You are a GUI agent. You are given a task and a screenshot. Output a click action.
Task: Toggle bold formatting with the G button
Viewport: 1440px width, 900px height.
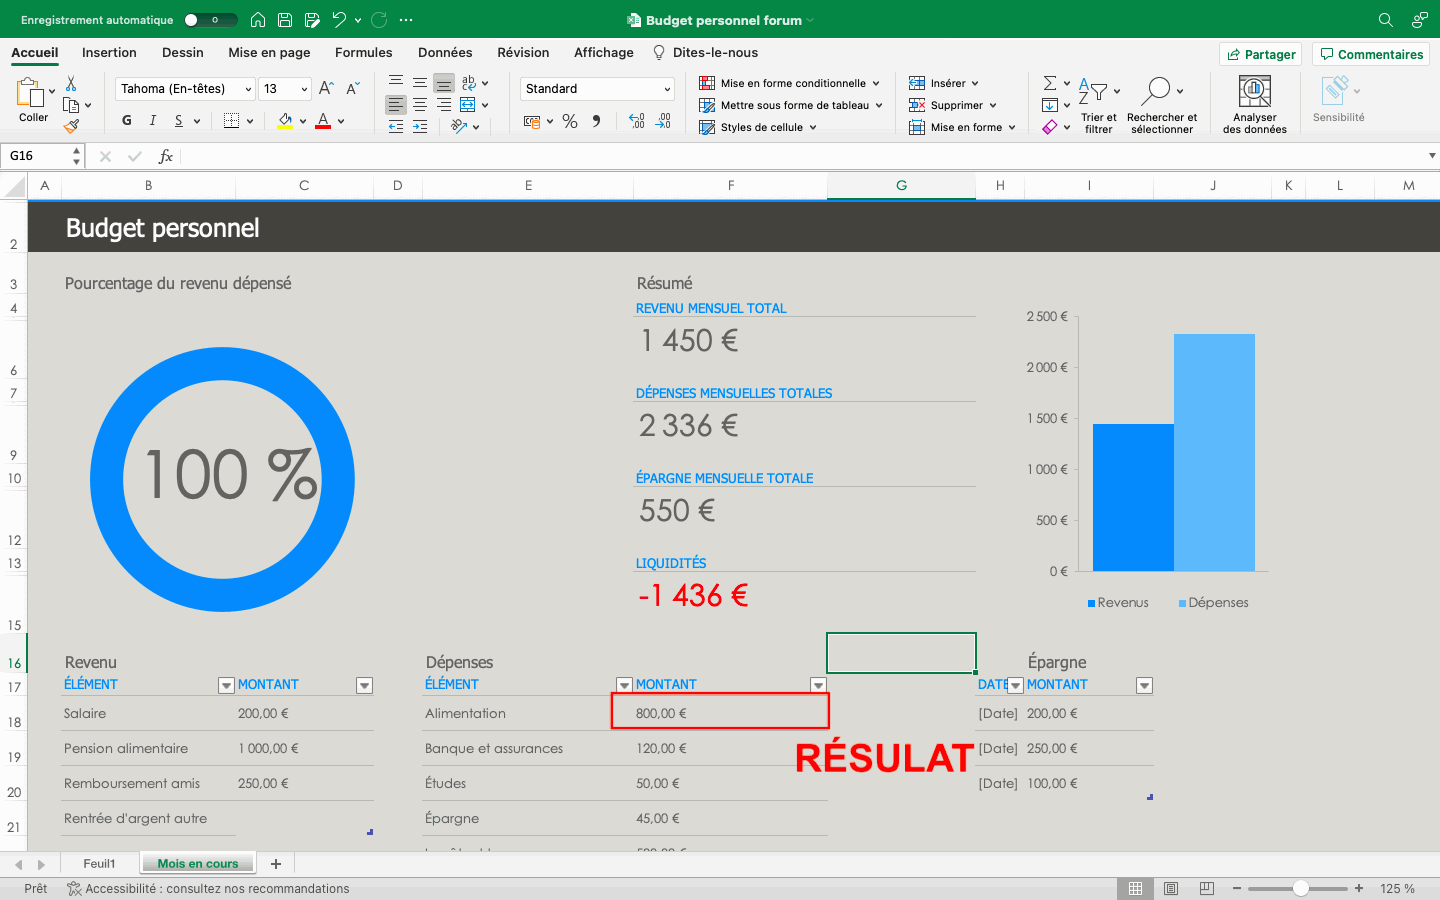click(x=127, y=121)
